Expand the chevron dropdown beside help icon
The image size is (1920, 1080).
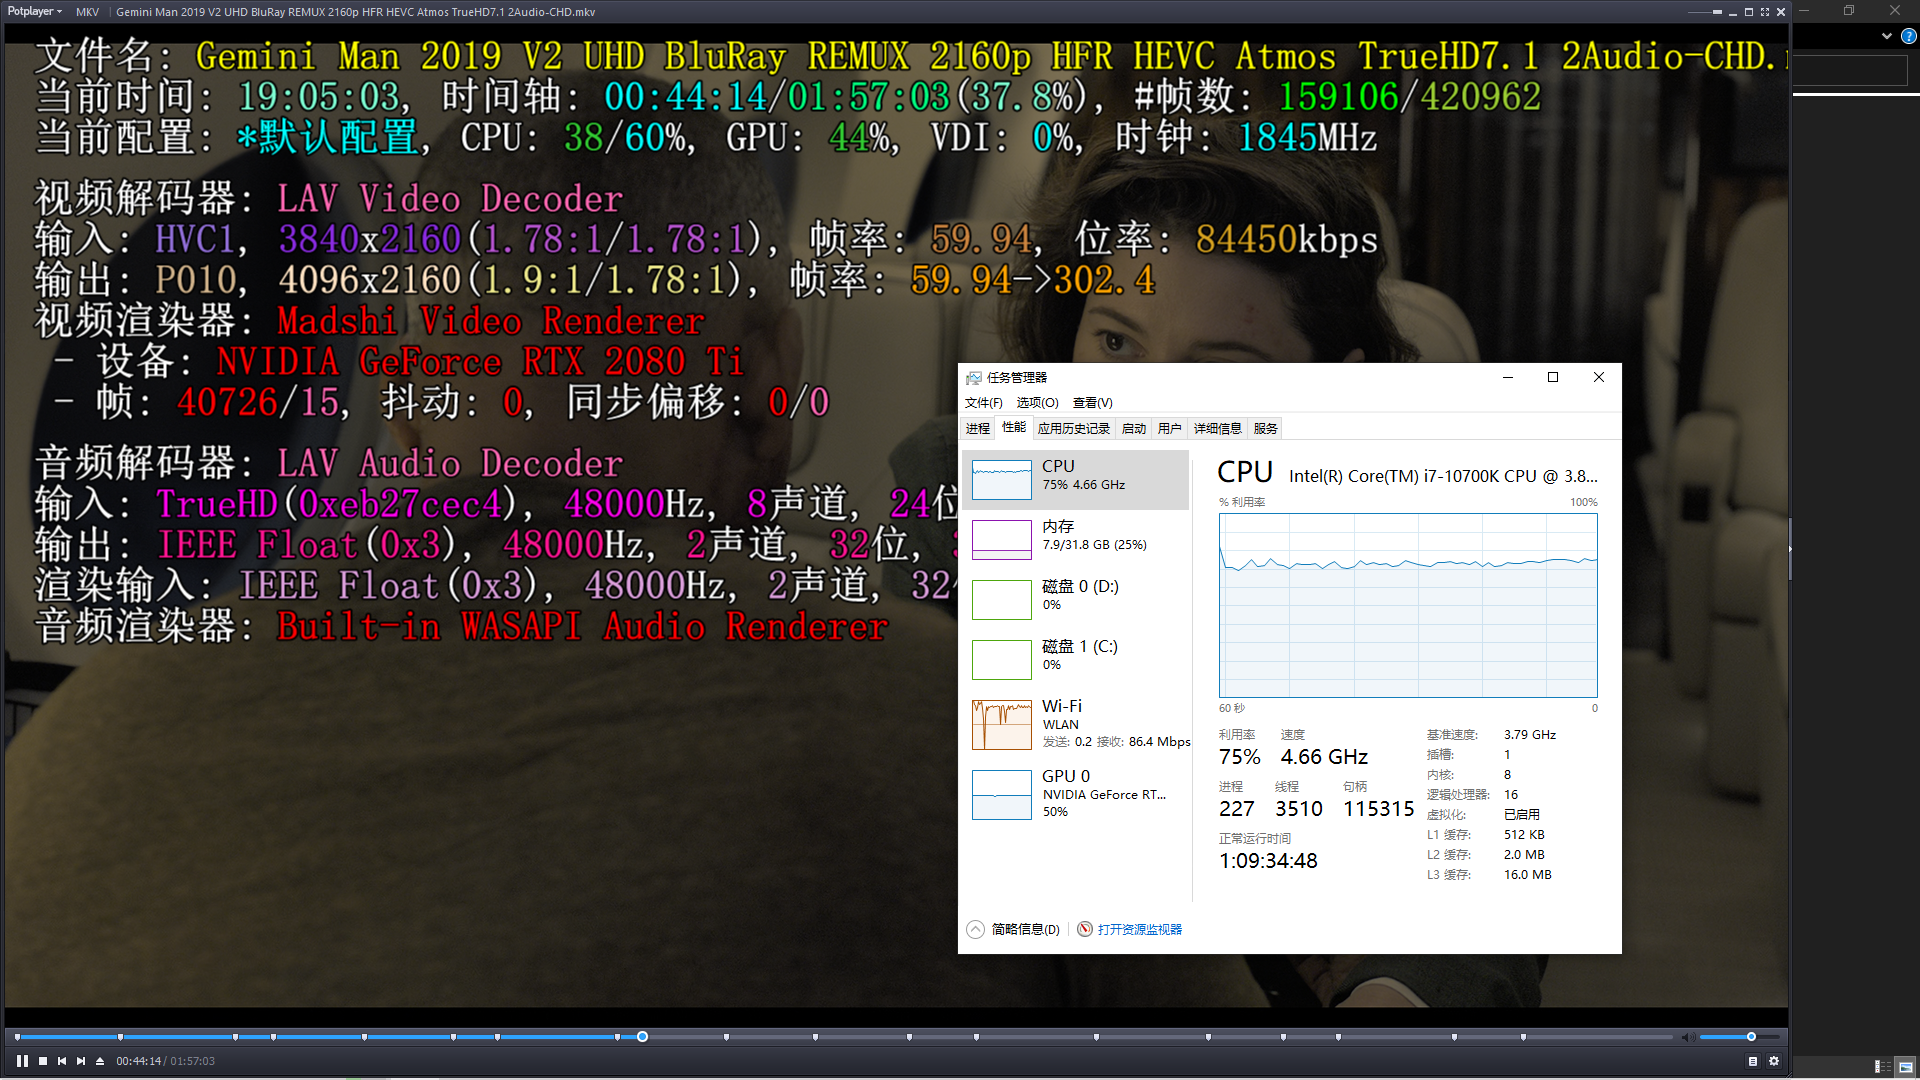pyautogui.click(x=1887, y=36)
